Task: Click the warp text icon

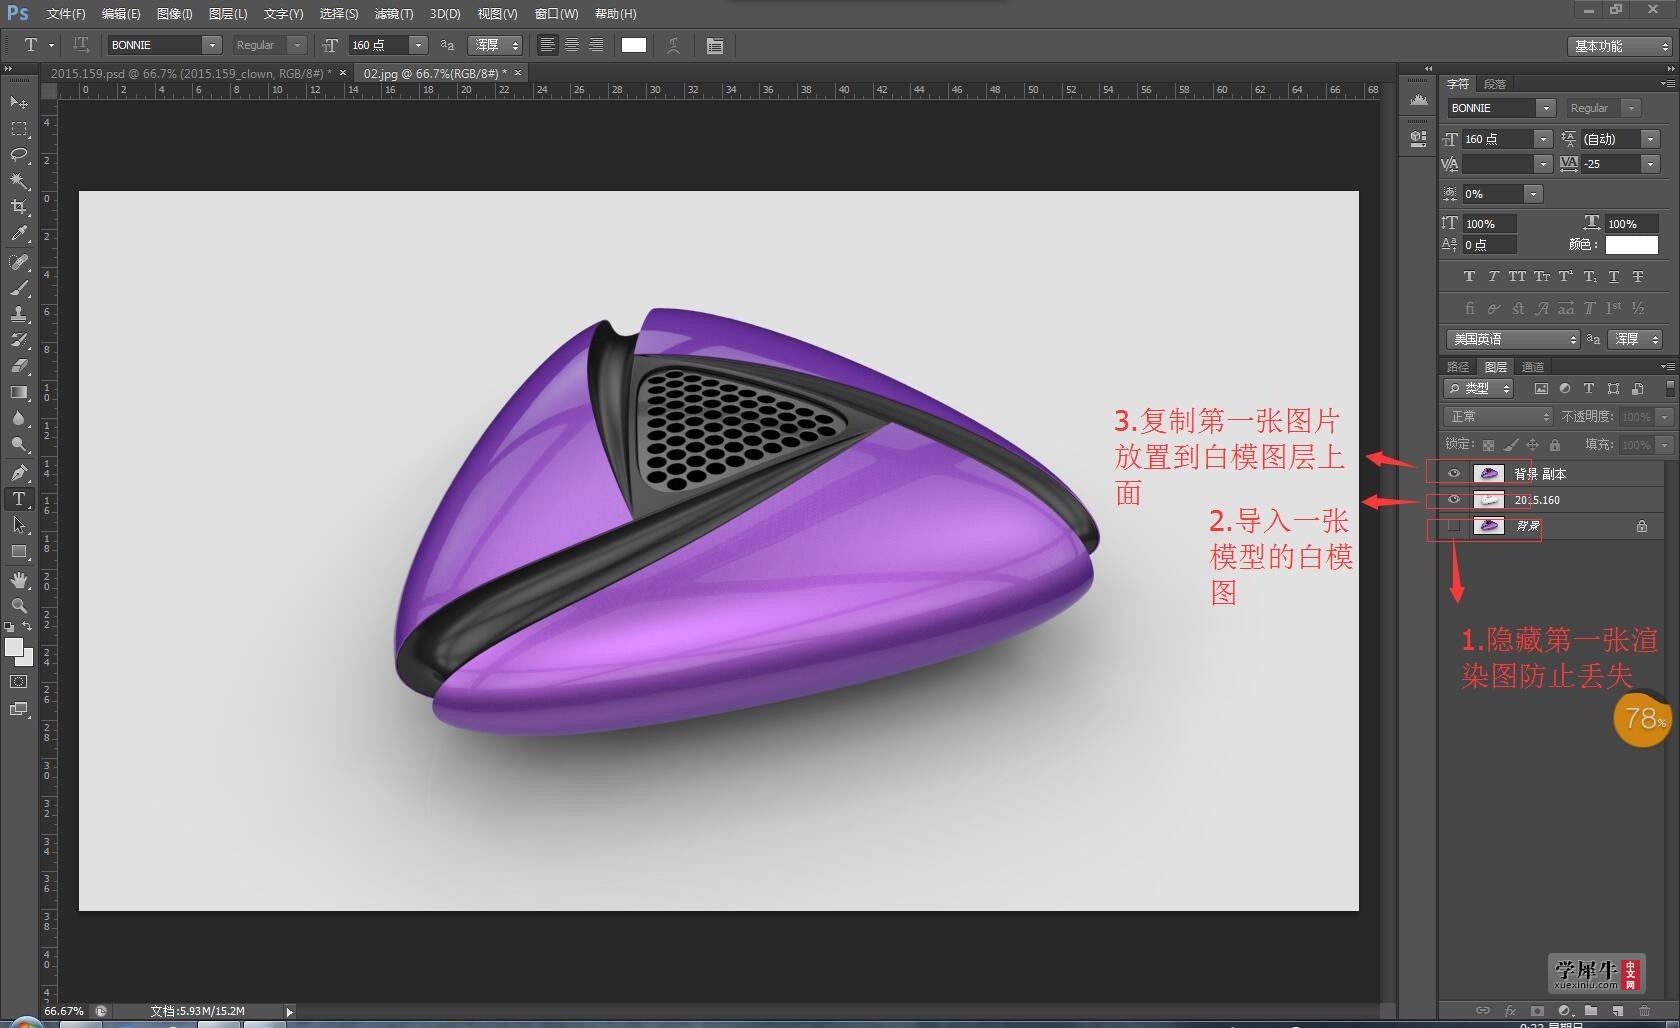Action: pyautogui.click(x=673, y=45)
